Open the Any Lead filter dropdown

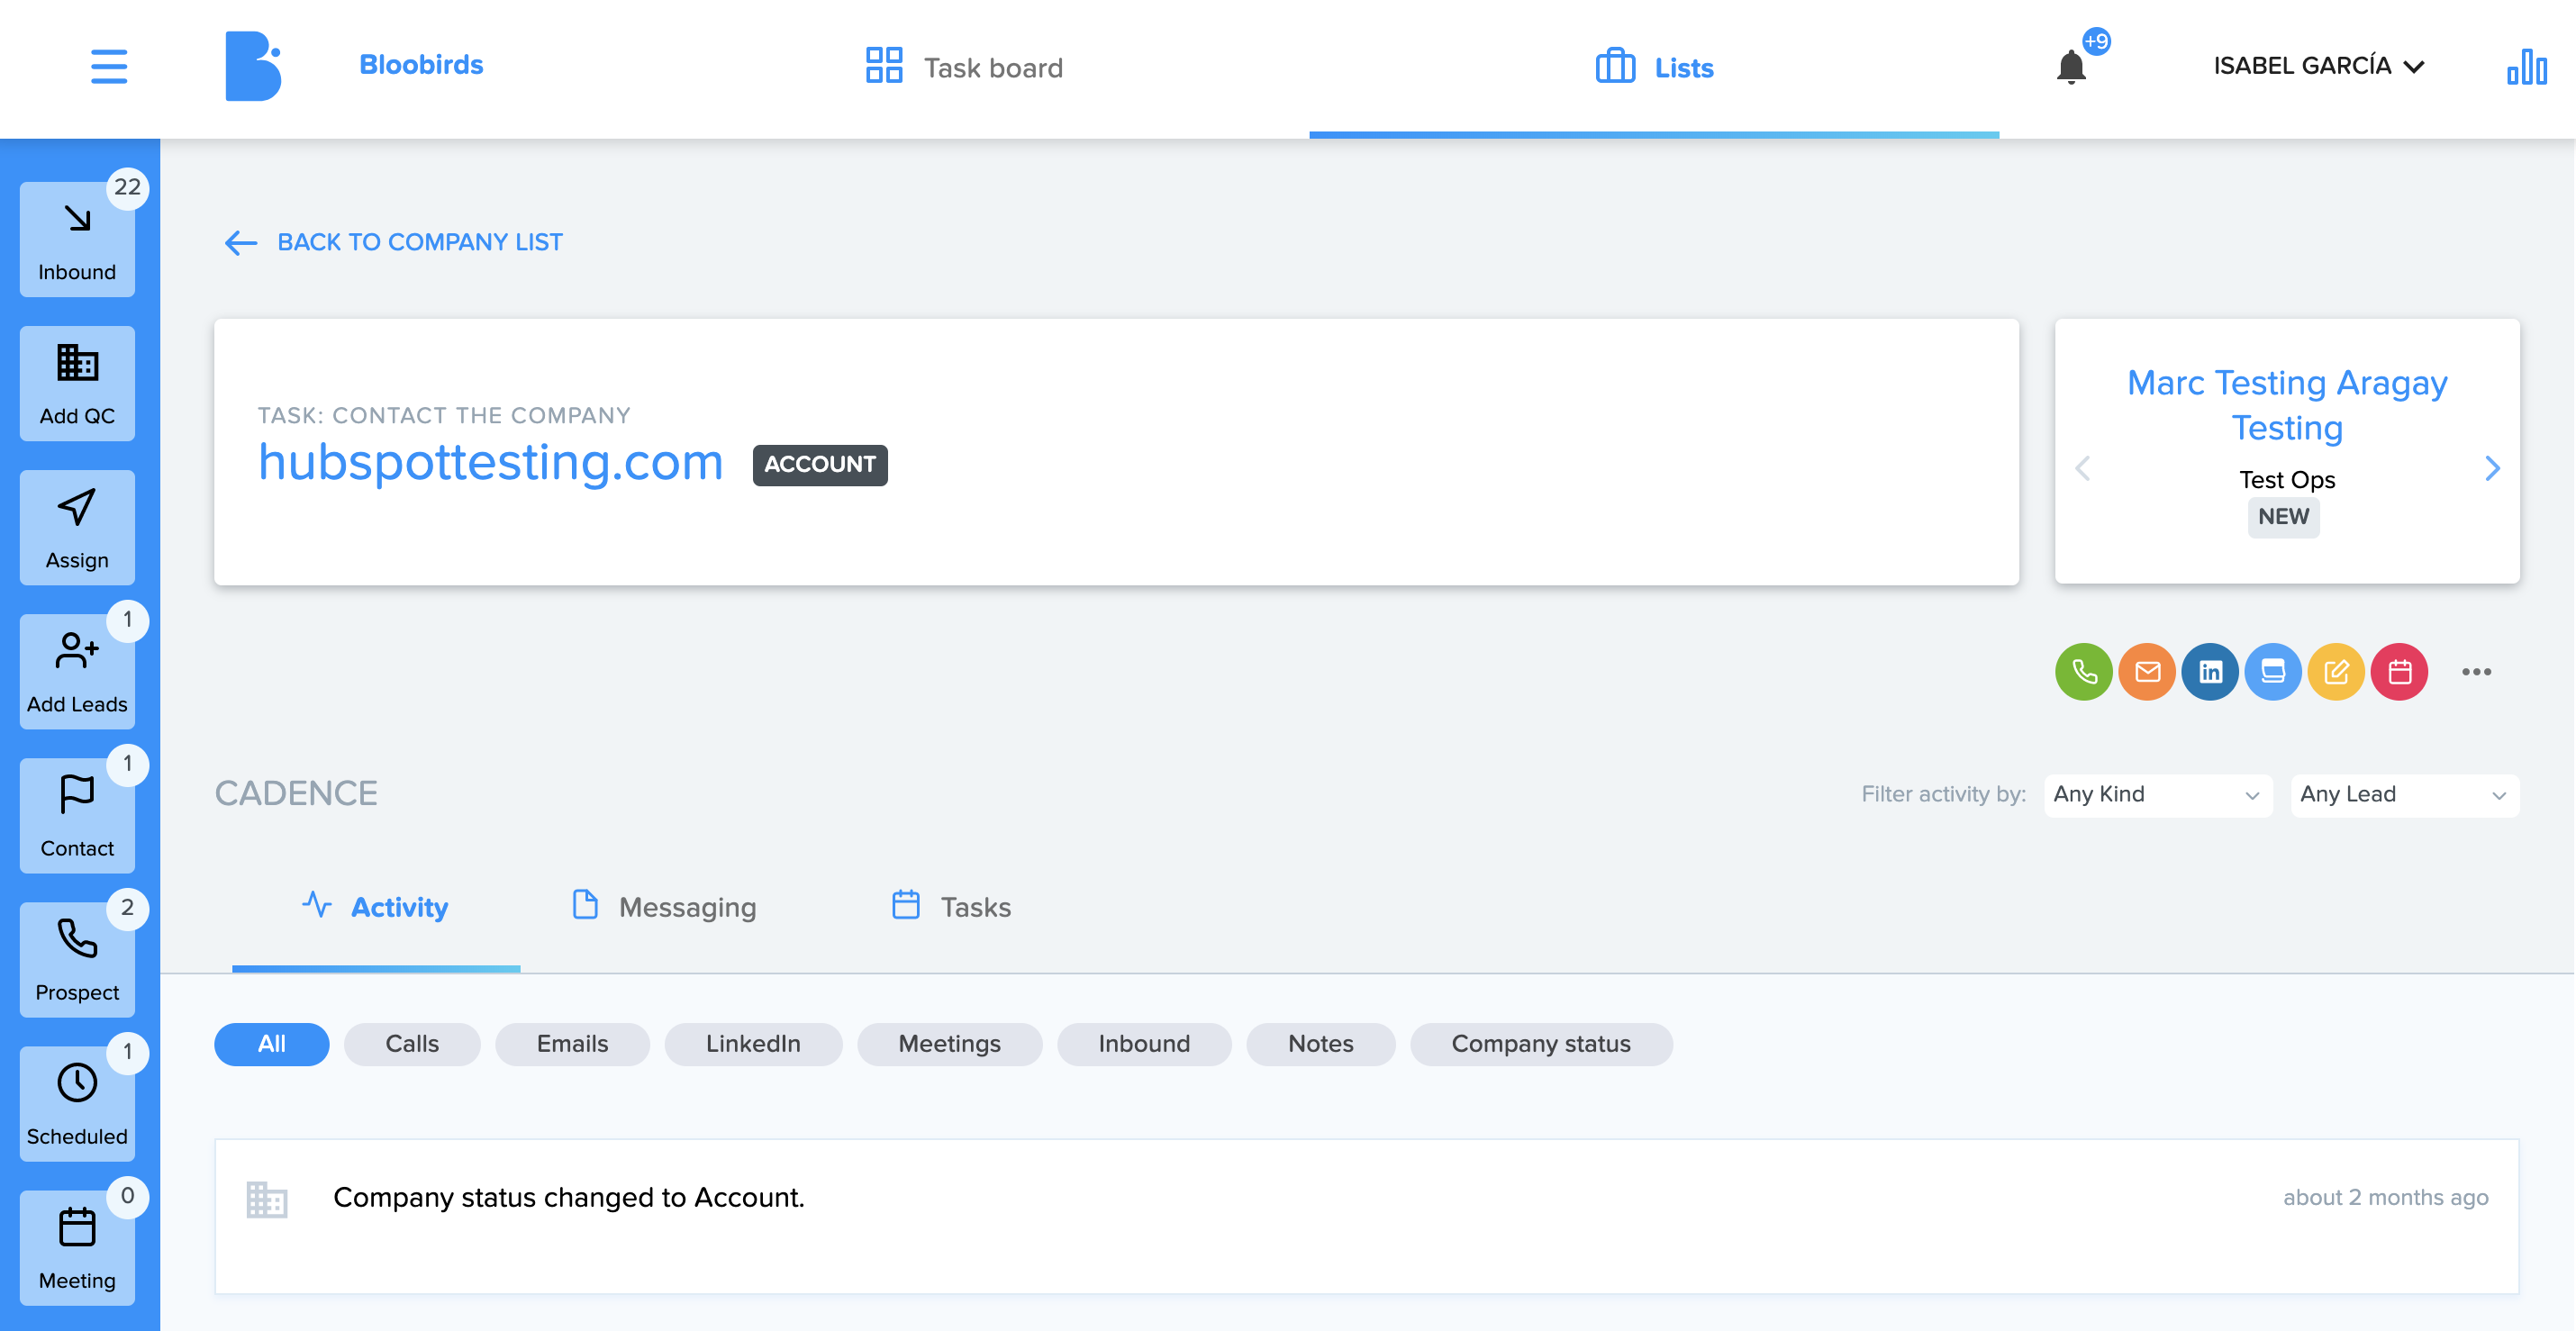(2404, 795)
